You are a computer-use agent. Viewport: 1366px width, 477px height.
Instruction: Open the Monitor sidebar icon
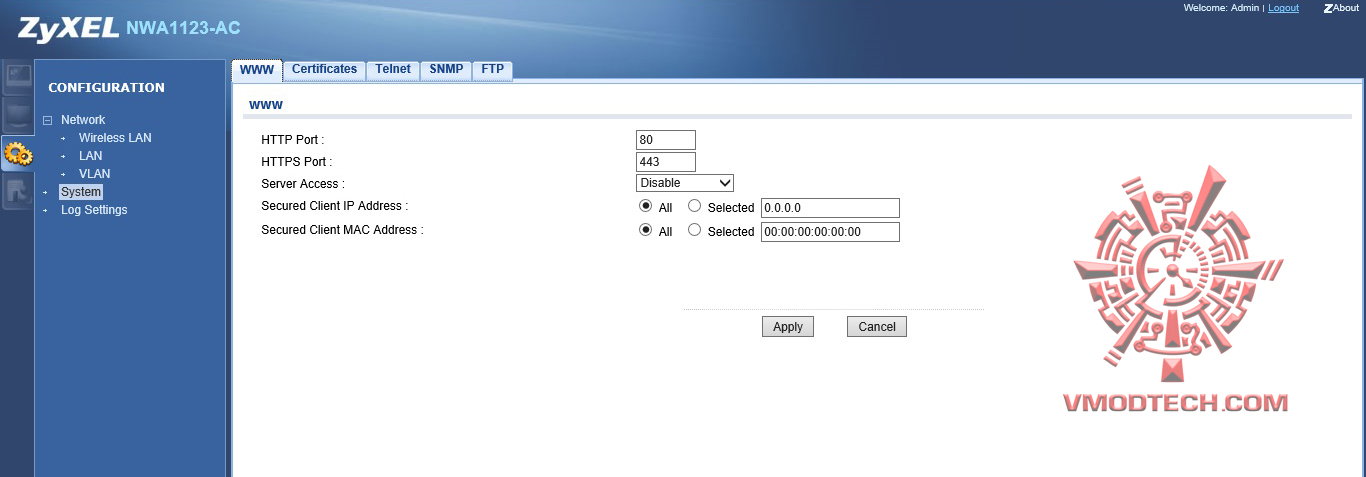click(17, 116)
